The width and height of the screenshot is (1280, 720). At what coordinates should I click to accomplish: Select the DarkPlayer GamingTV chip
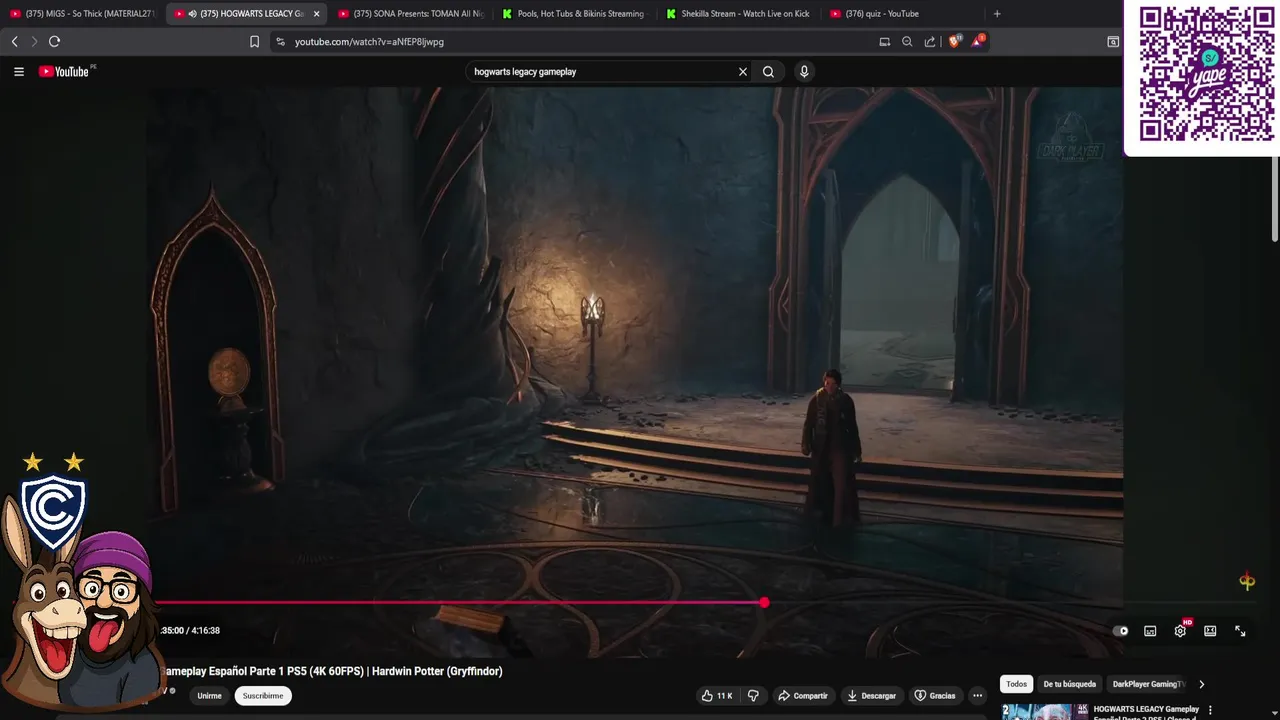1148,684
